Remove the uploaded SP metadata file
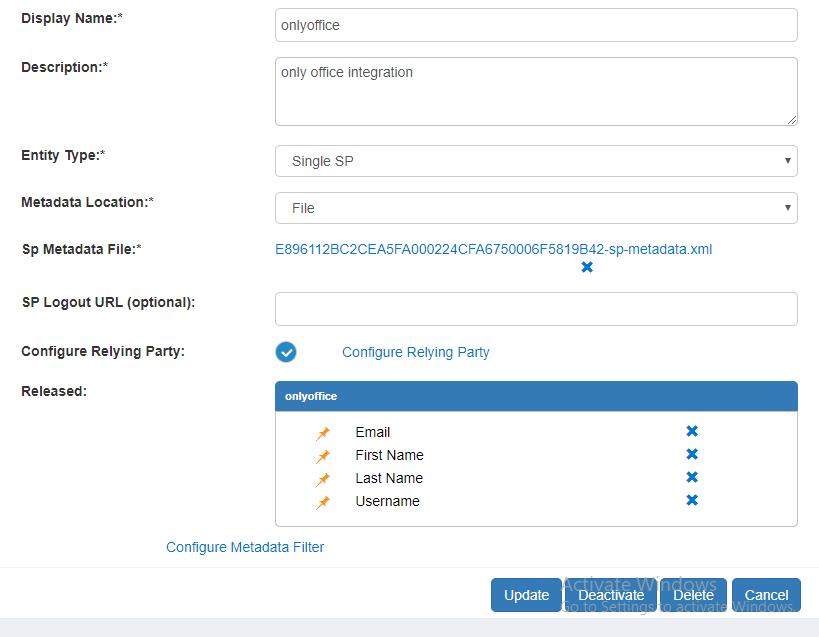This screenshot has height=637, width=819. [587, 268]
